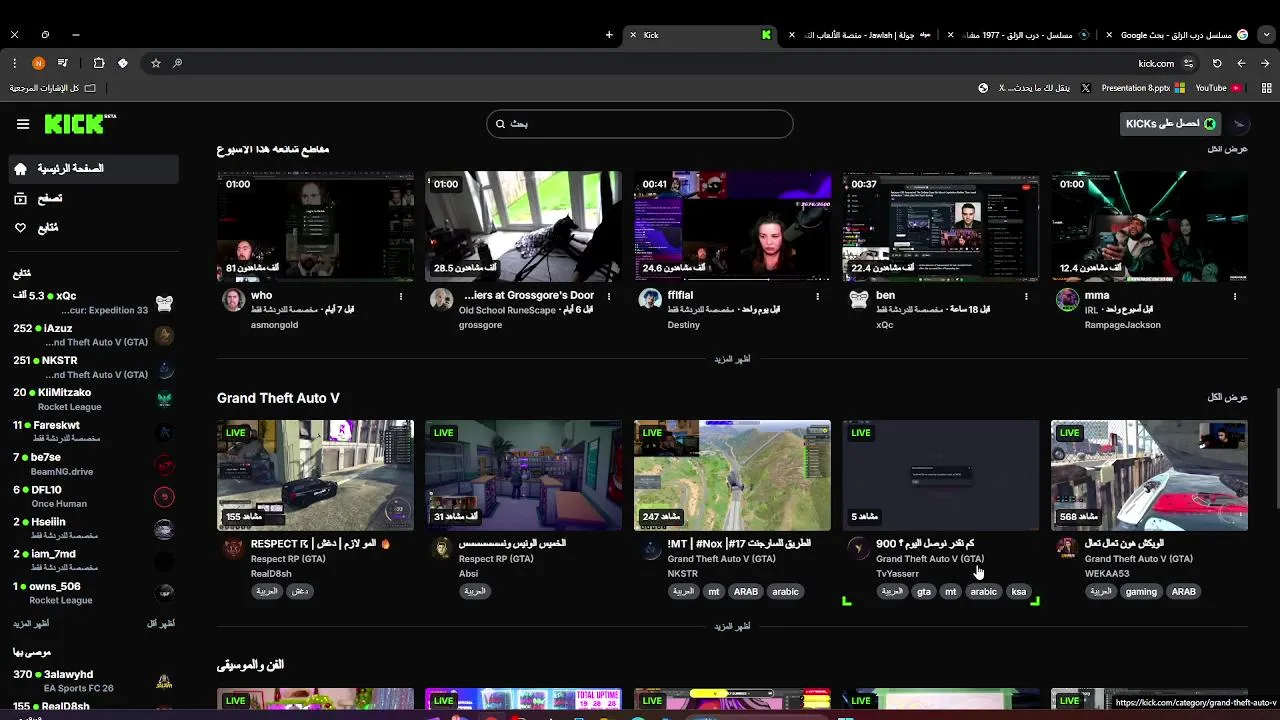The image size is (1280, 720).
Task: Open YouTube bookmark in bookmarks bar
Action: coord(1218,88)
